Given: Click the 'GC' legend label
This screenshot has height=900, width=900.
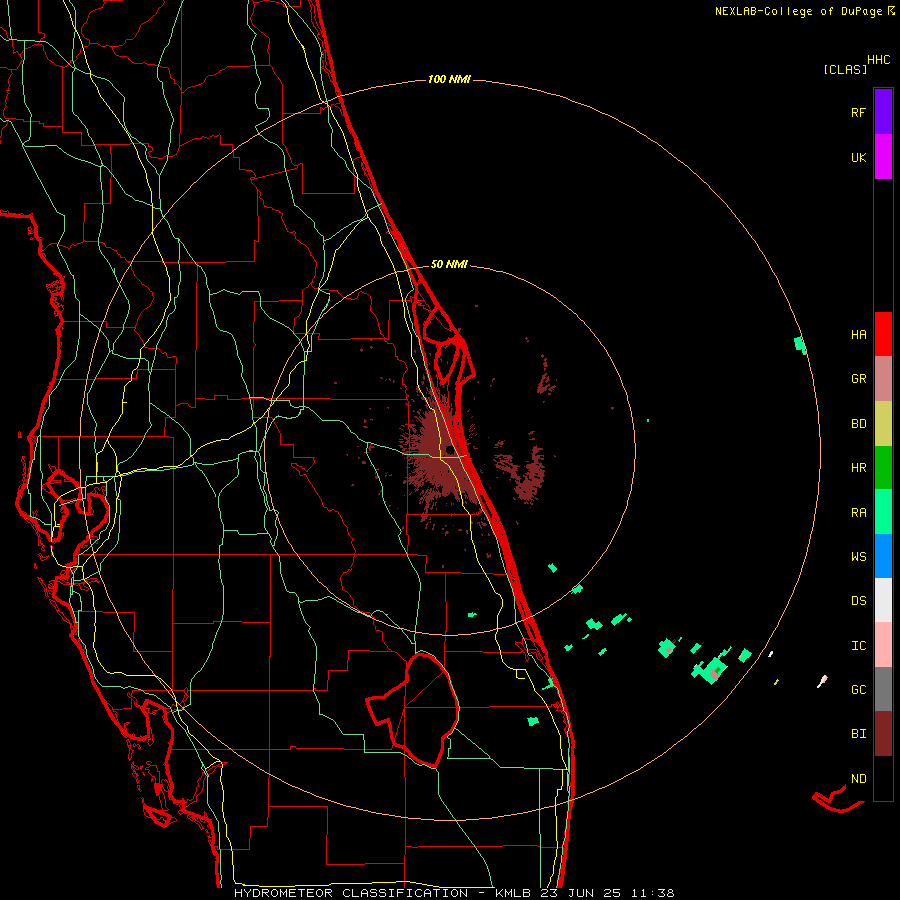Looking at the screenshot, I should pos(858,690).
